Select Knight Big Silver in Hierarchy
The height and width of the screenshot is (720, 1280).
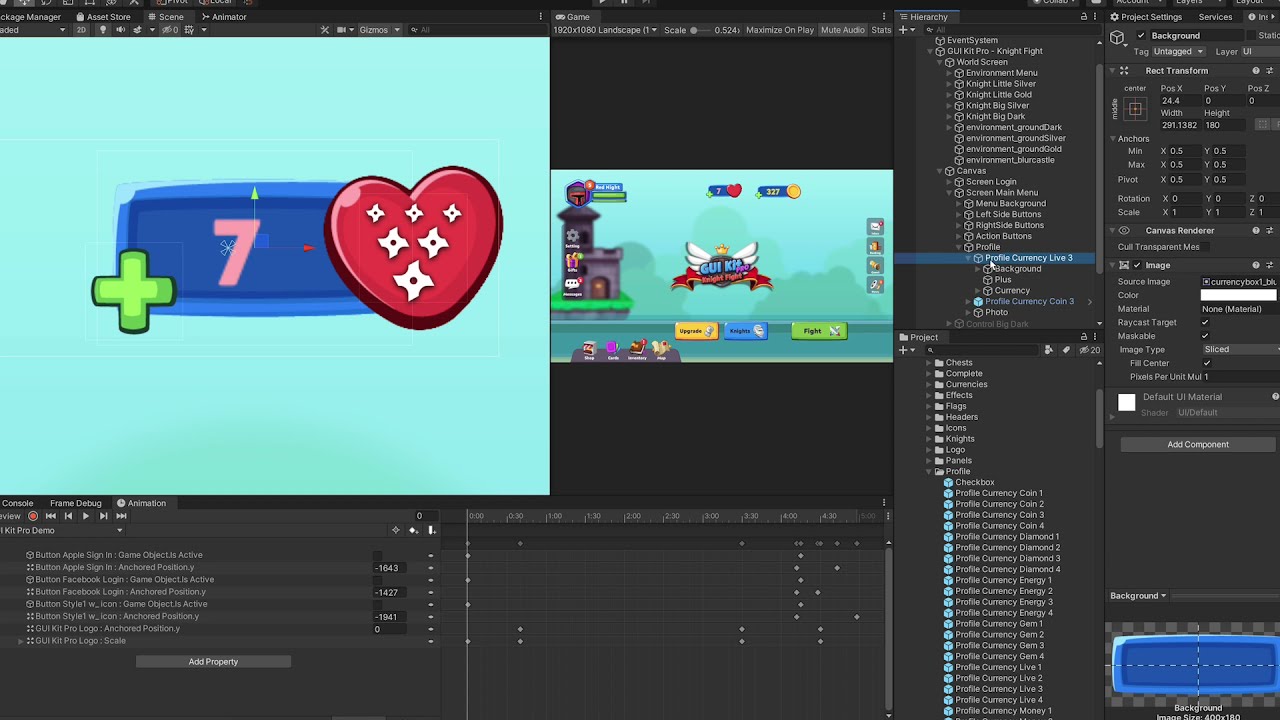coord(997,106)
